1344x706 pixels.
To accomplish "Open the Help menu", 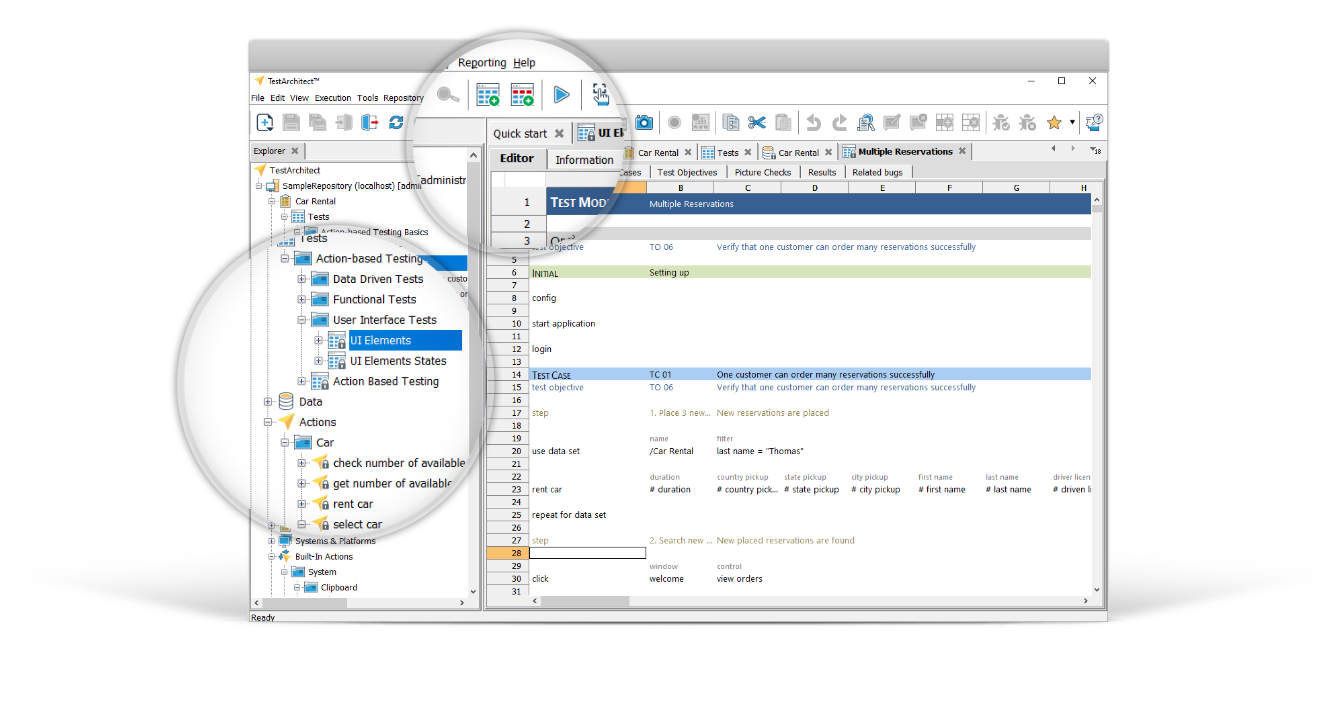I will click(x=525, y=63).
